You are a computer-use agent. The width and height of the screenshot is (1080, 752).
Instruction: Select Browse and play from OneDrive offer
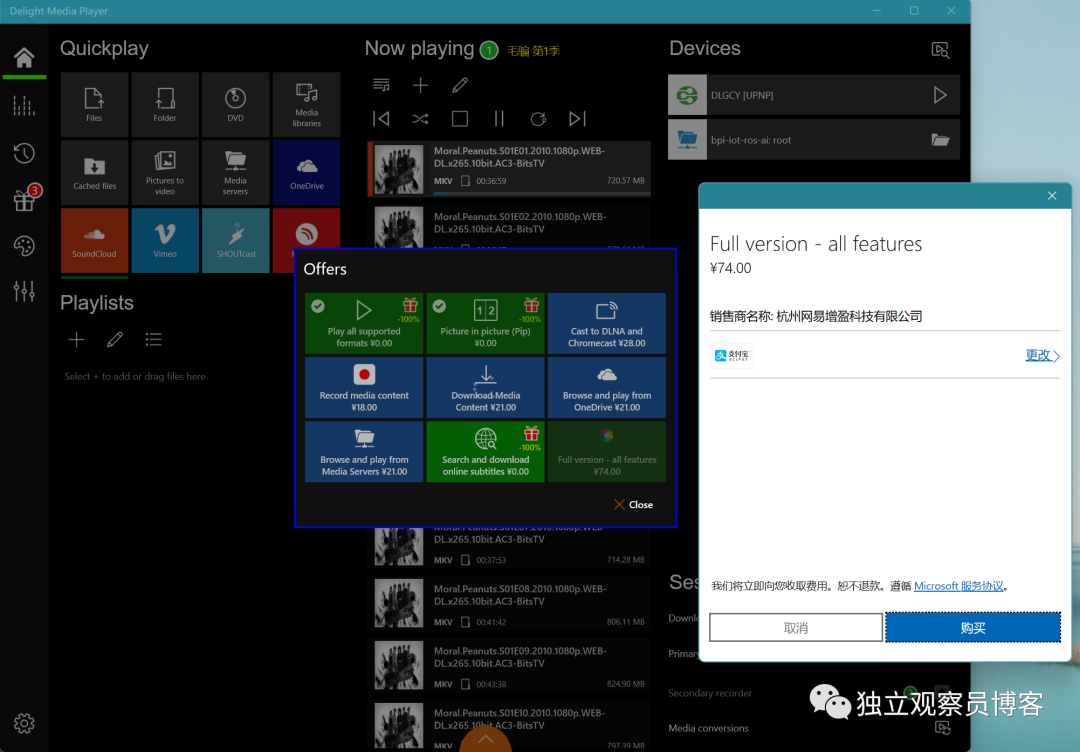coord(606,387)
